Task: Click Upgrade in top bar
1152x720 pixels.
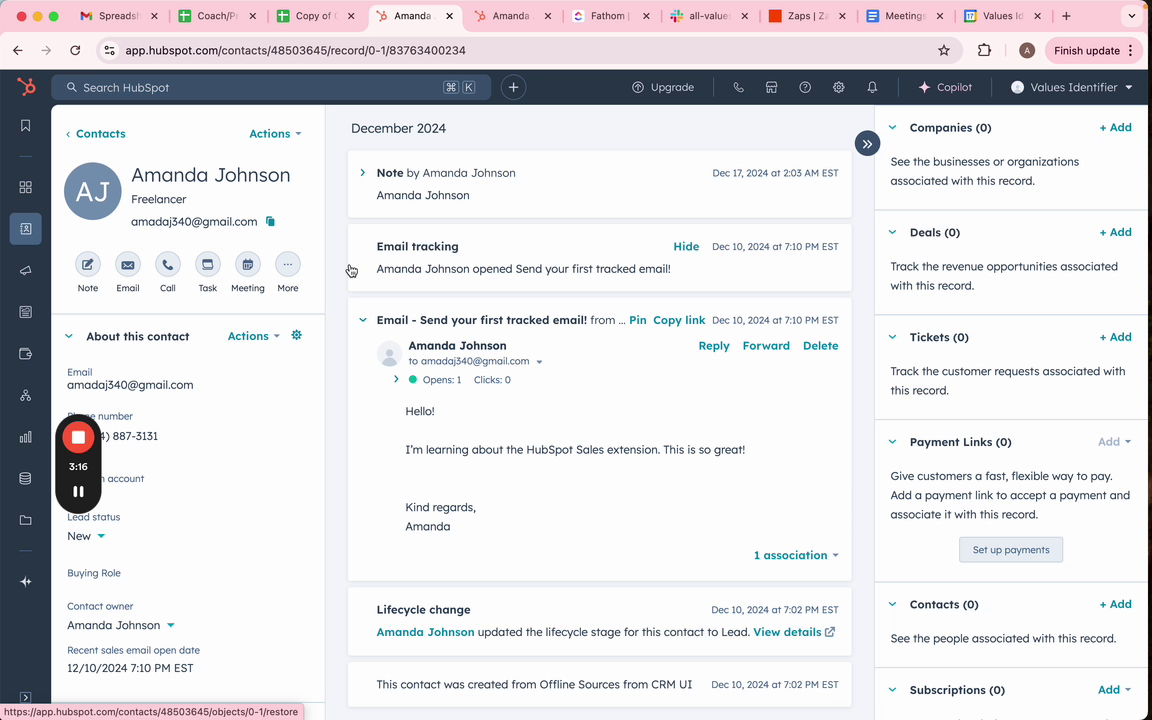Action: pos(663,87)
